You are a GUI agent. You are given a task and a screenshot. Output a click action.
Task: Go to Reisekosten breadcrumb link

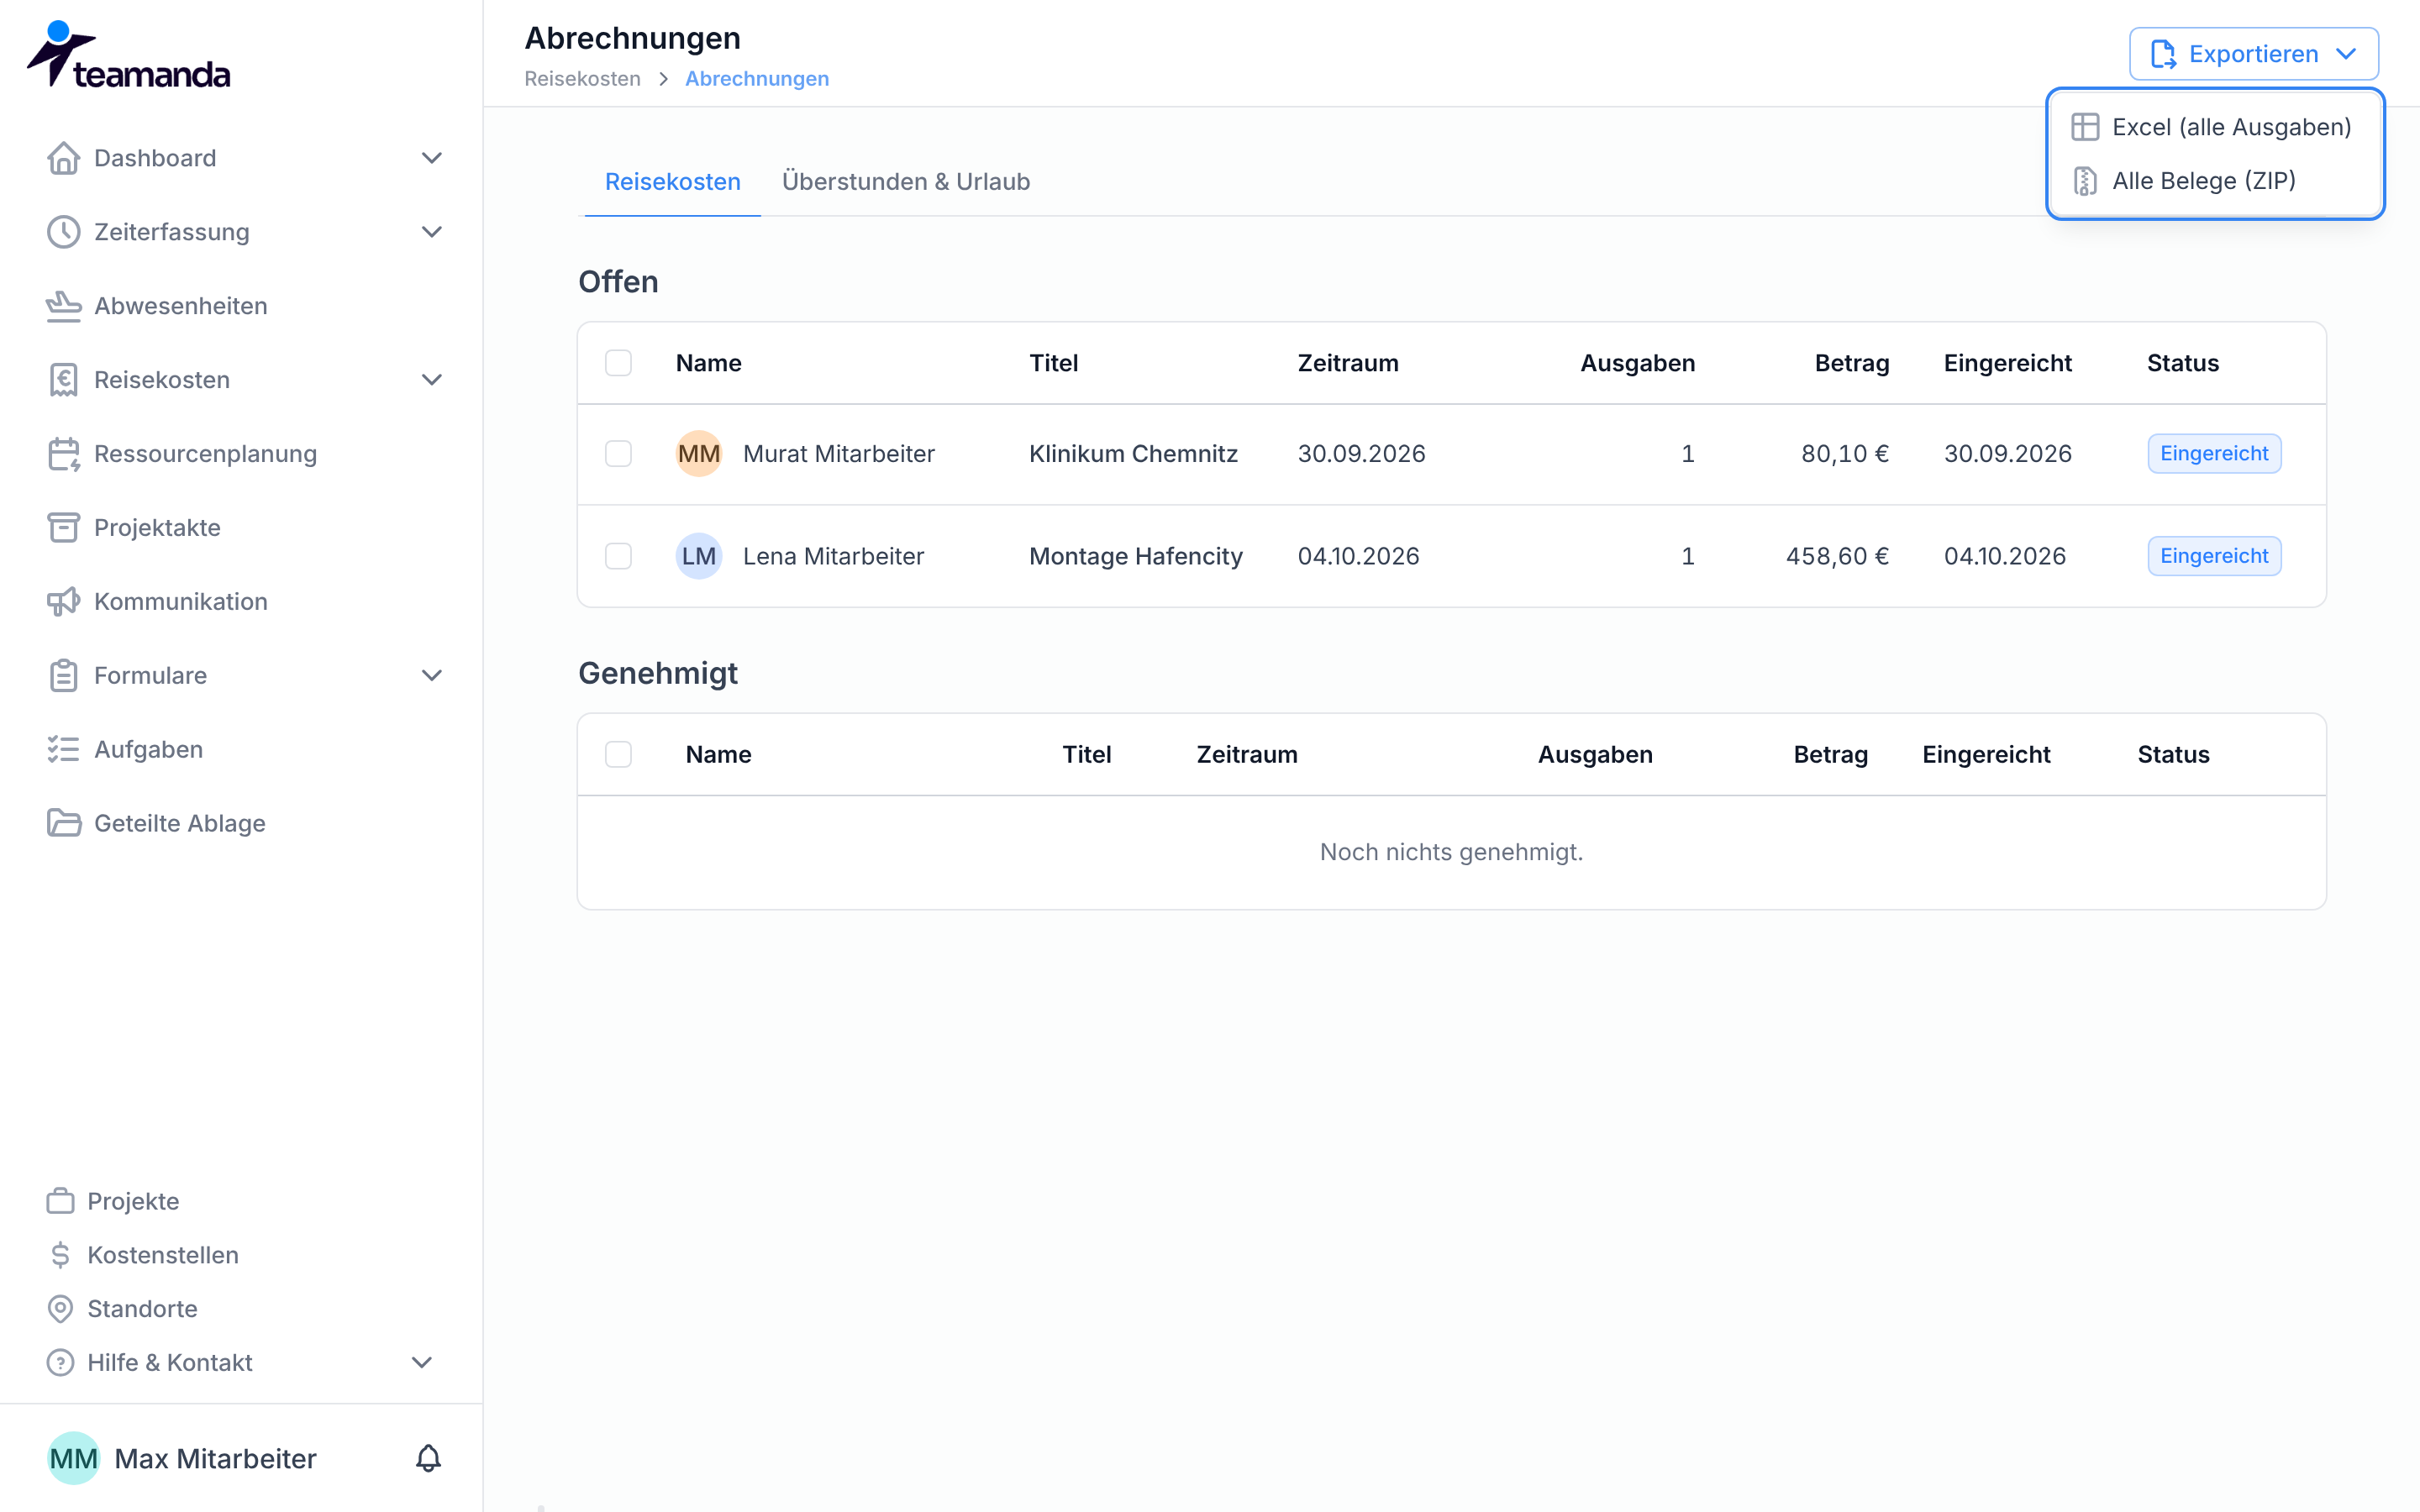[582, 79]
